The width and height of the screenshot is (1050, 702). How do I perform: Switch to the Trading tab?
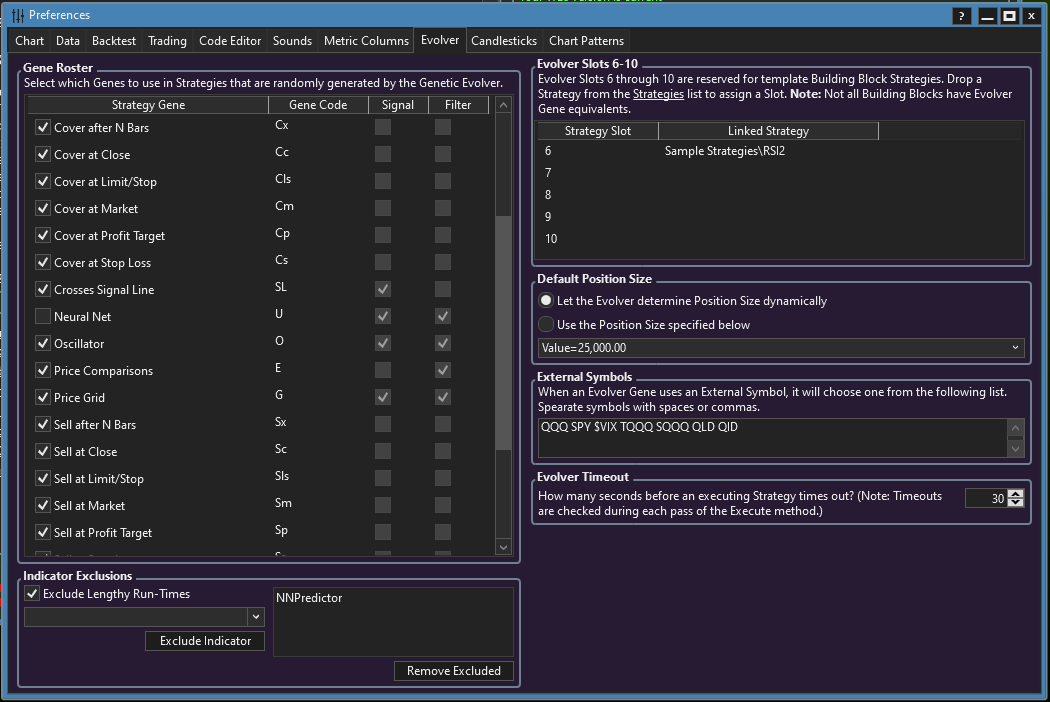(x=167, y=41)
